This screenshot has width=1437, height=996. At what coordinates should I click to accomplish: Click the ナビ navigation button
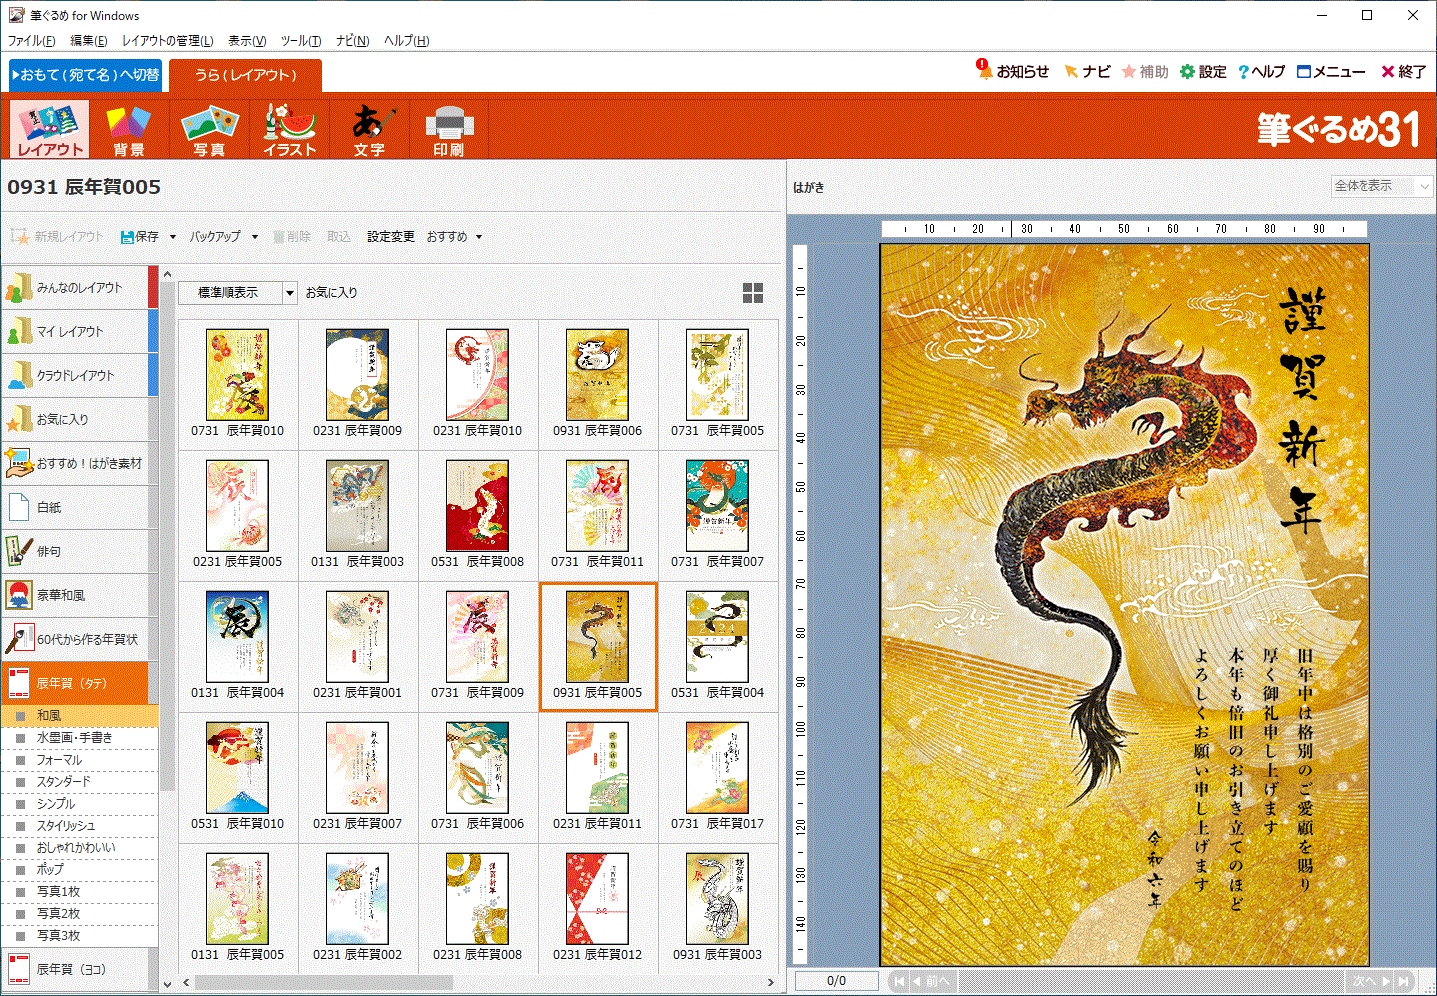tap(1087, 72)
